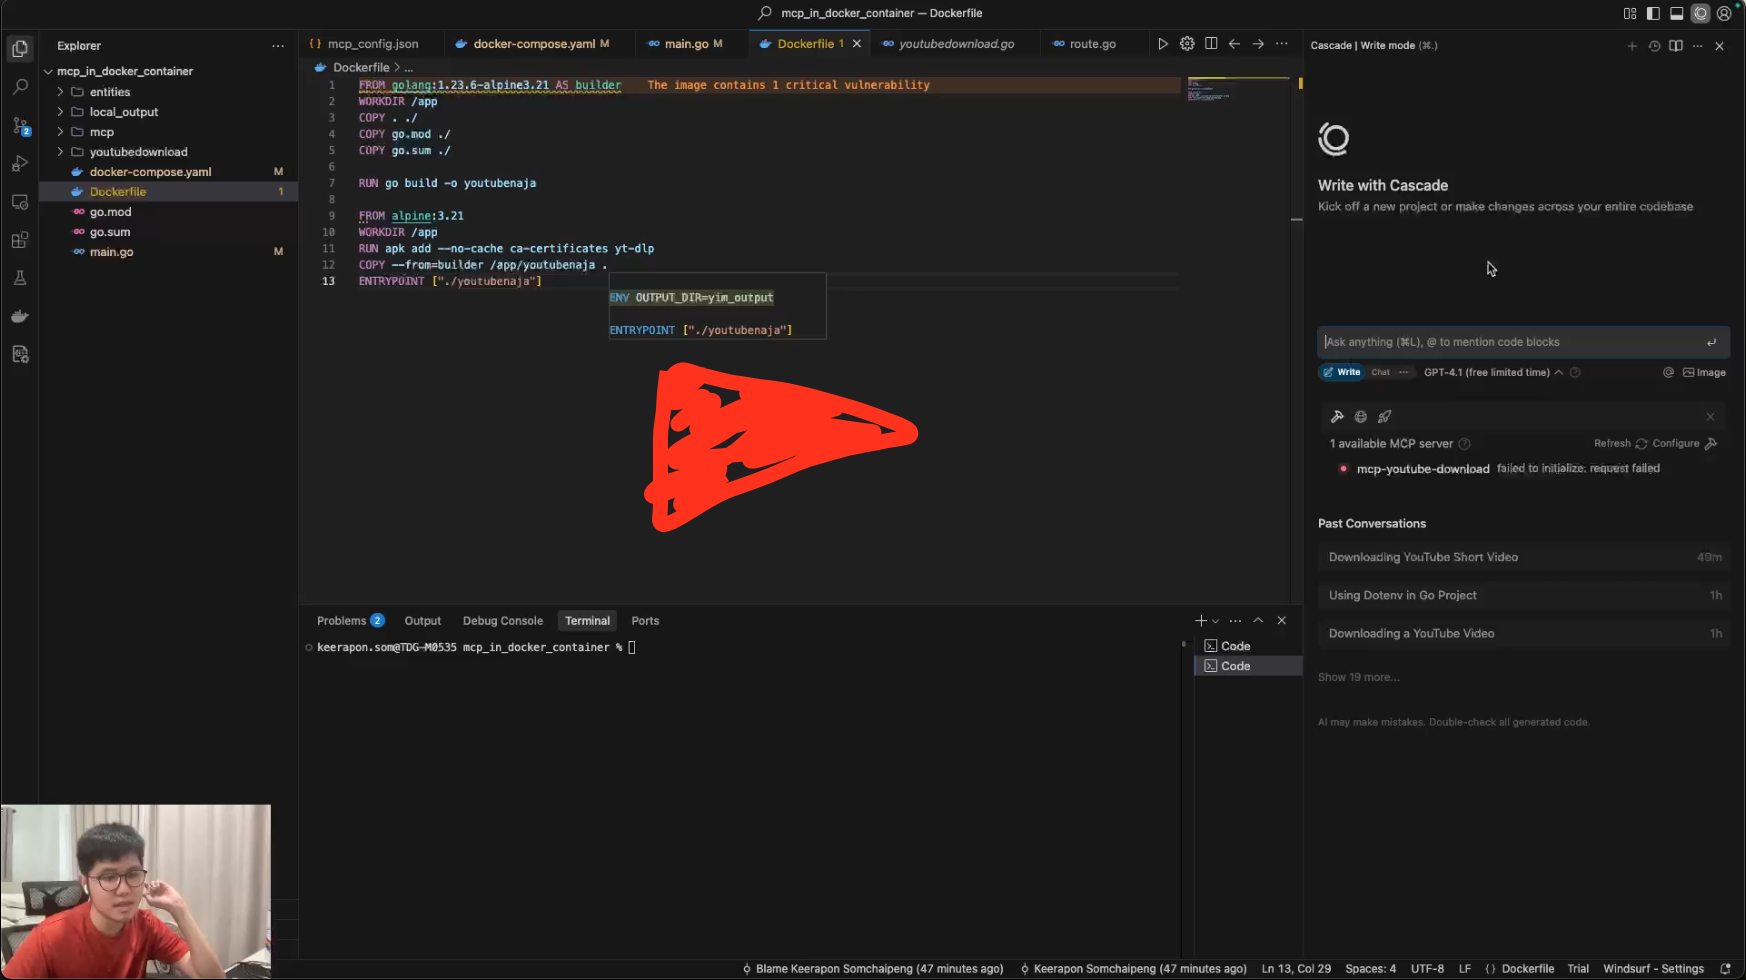Open the command center search box
The height and width of the screenshot is (980, 1746).
click(872, 14)
